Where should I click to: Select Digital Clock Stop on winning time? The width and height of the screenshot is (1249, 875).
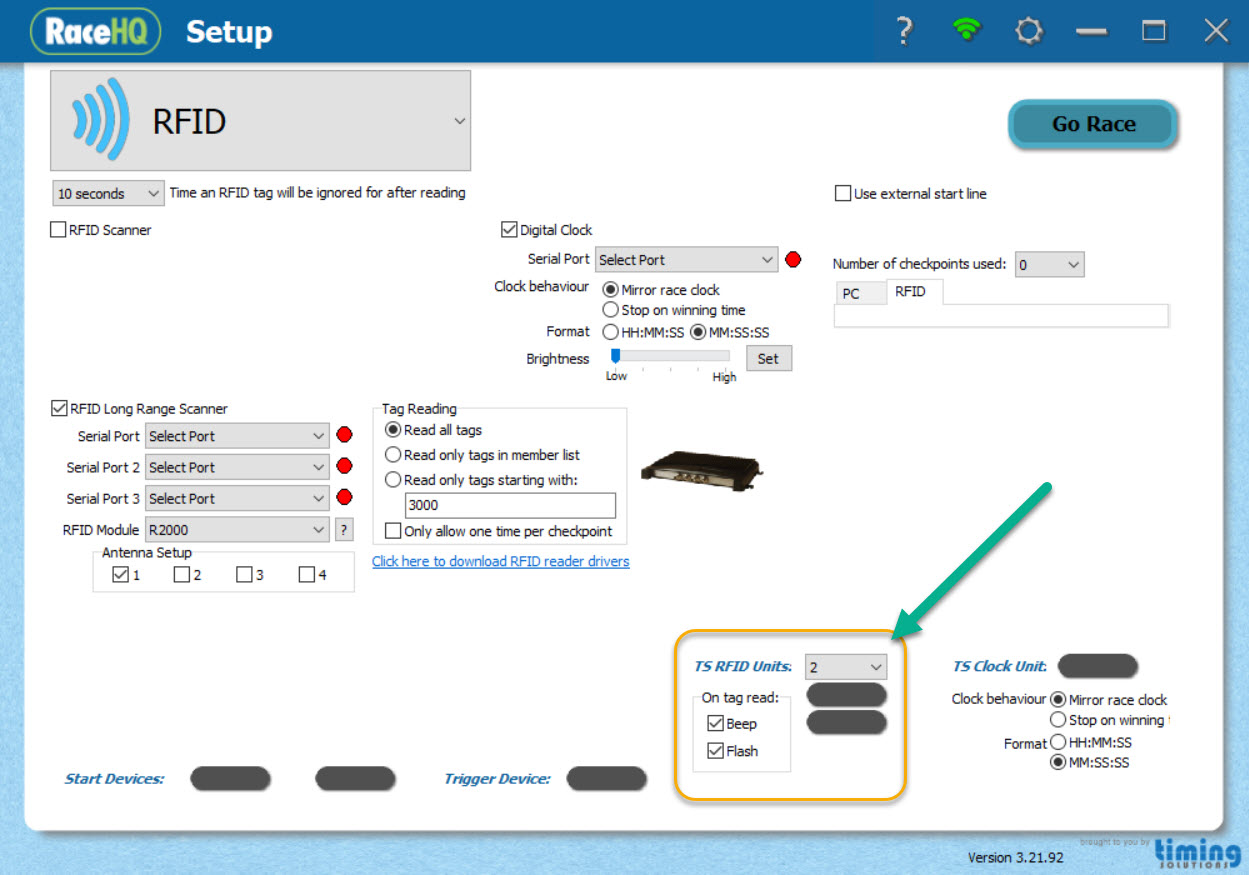point(610,310)
